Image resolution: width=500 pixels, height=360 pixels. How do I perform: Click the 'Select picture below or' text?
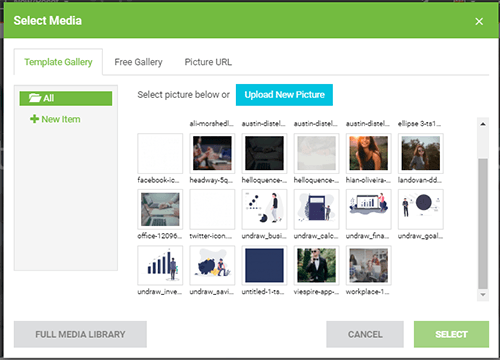tap(184, 95)
